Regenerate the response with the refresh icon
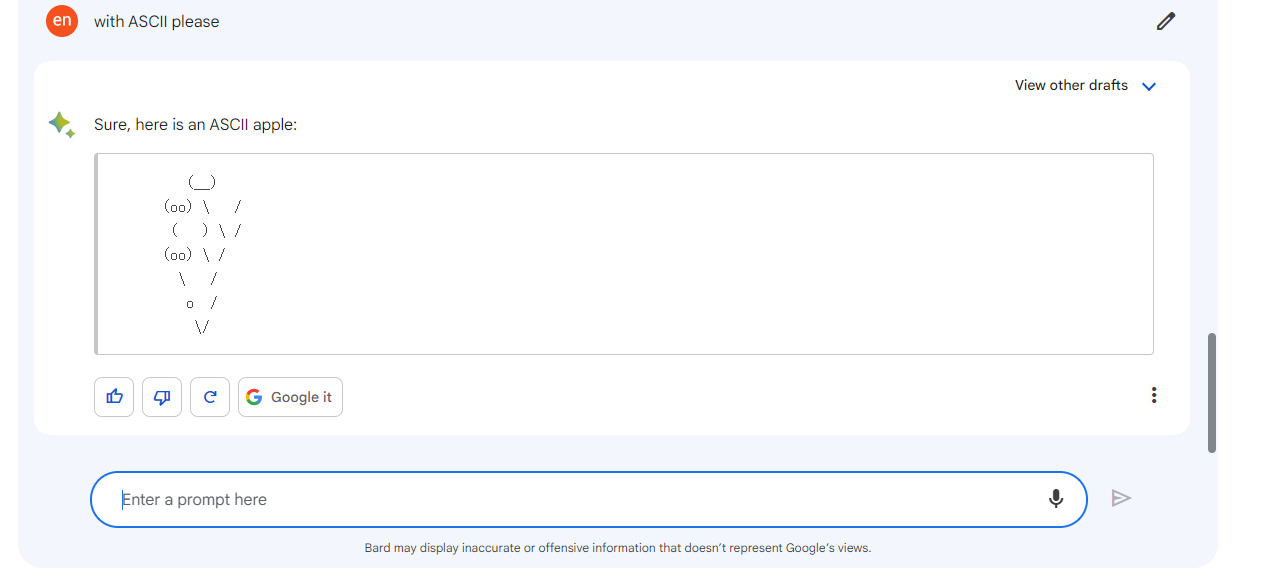The width and height of the screenshot is (1265, 579). (x=210, y=397)
